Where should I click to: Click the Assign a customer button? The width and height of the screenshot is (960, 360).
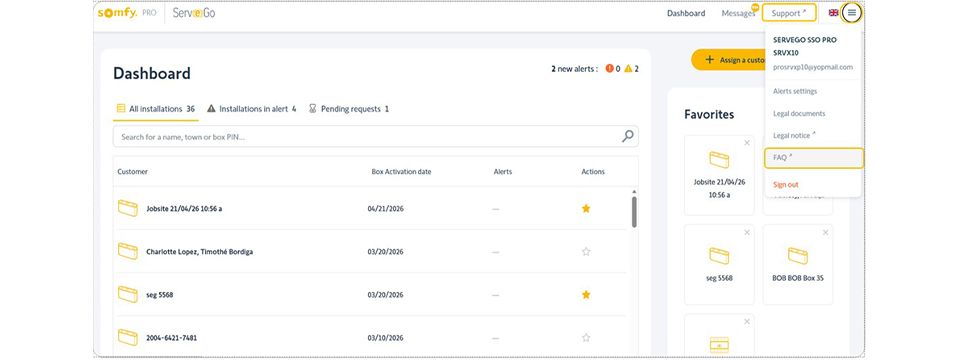[x=729, y=60]
